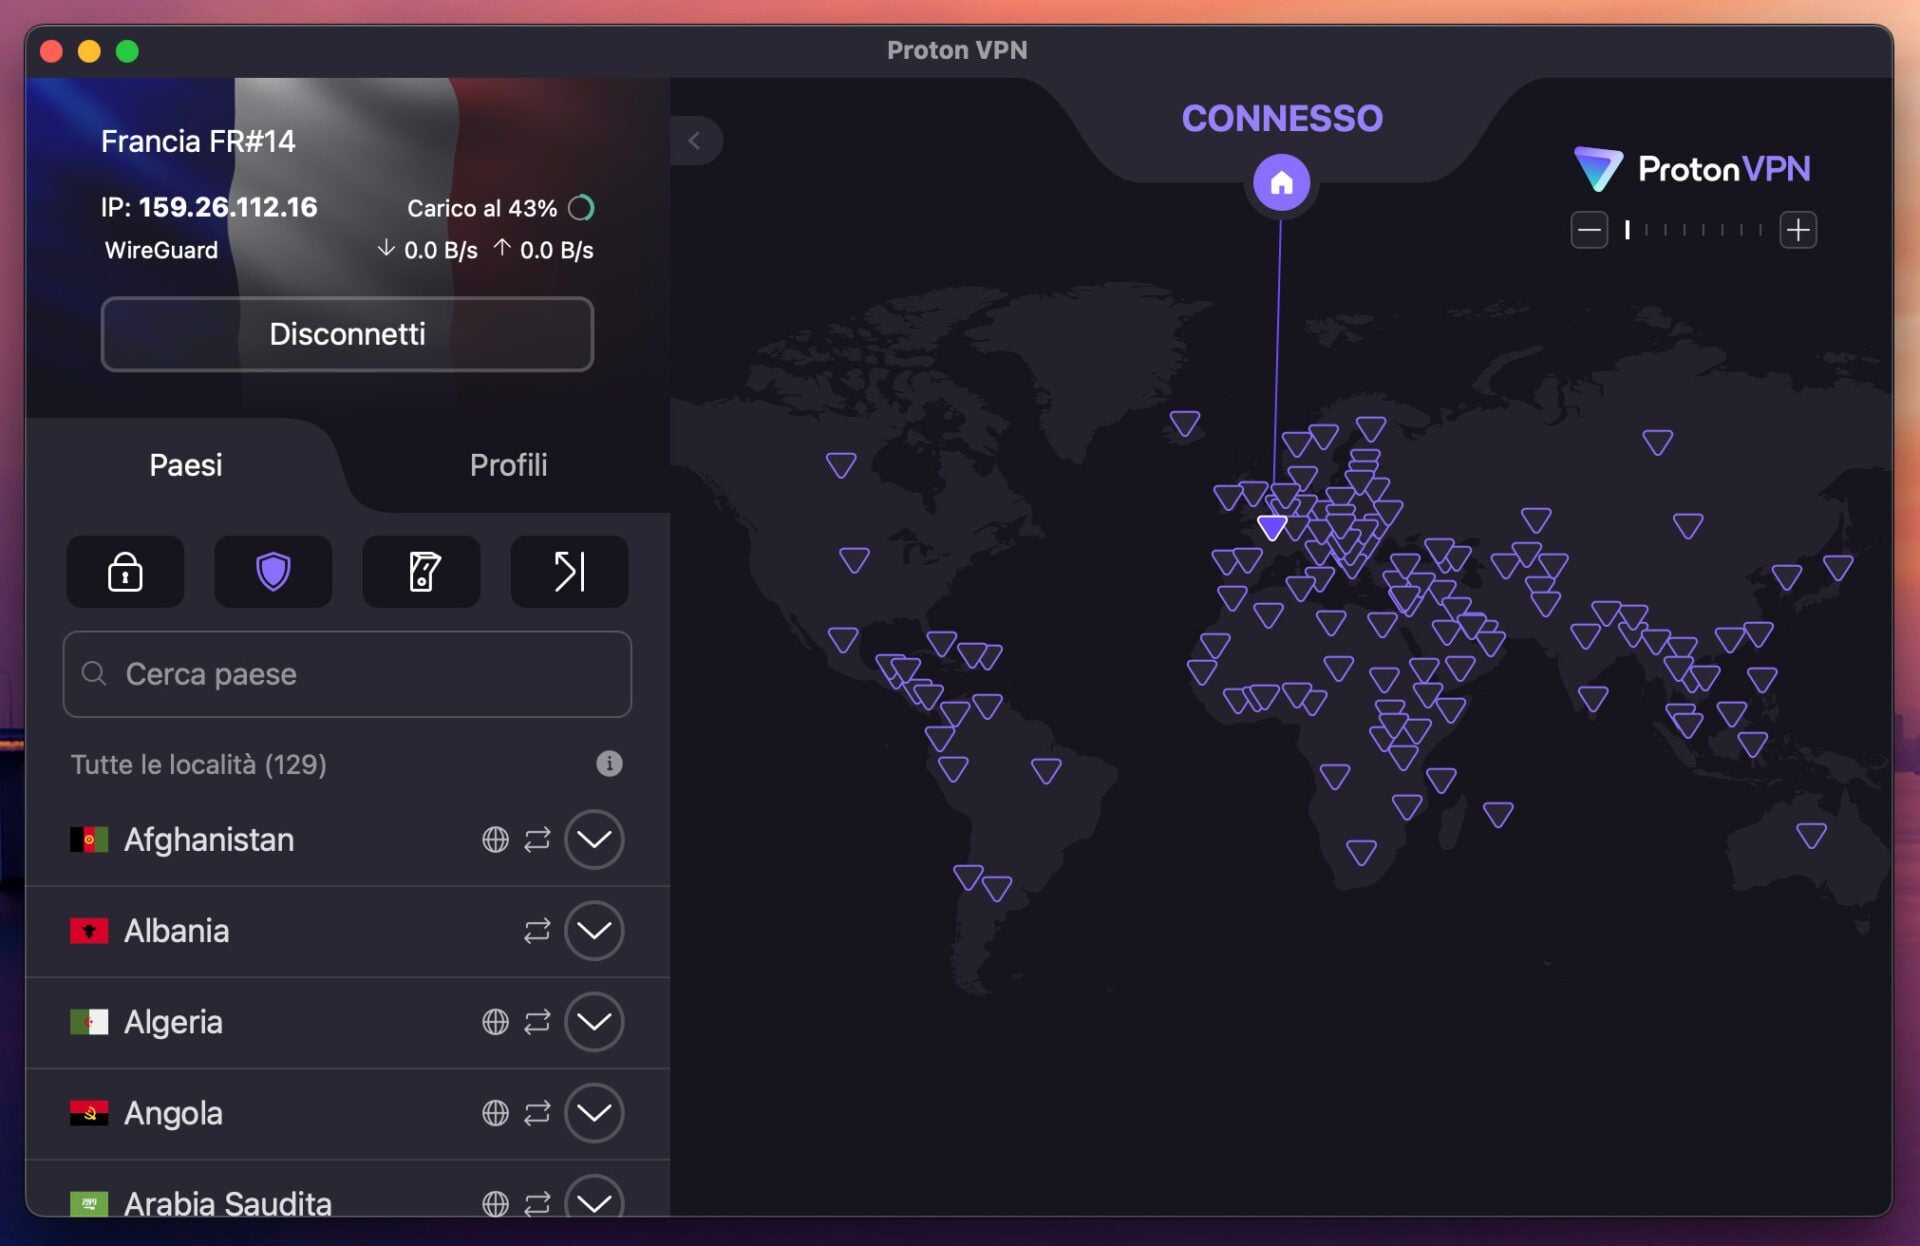Image resolution: width=1920 pixels, height=1246 pixels.
Task: Open the Kill Switch icon
Action: tap(421, 571)
